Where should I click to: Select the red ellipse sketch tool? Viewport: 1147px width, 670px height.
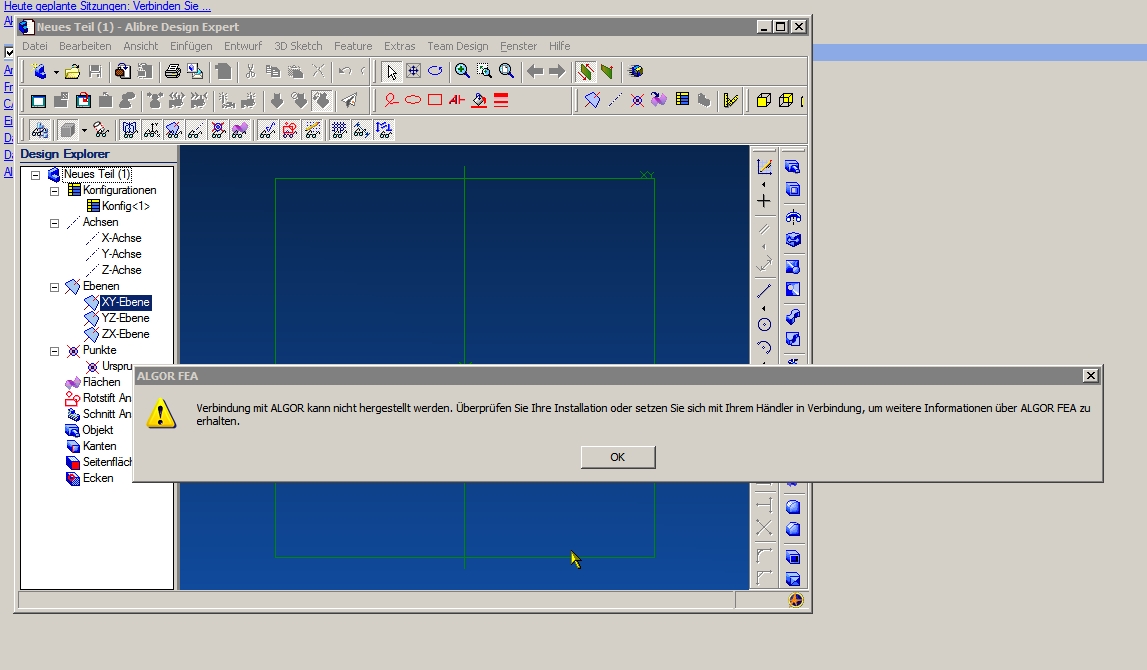pos(413,100)
